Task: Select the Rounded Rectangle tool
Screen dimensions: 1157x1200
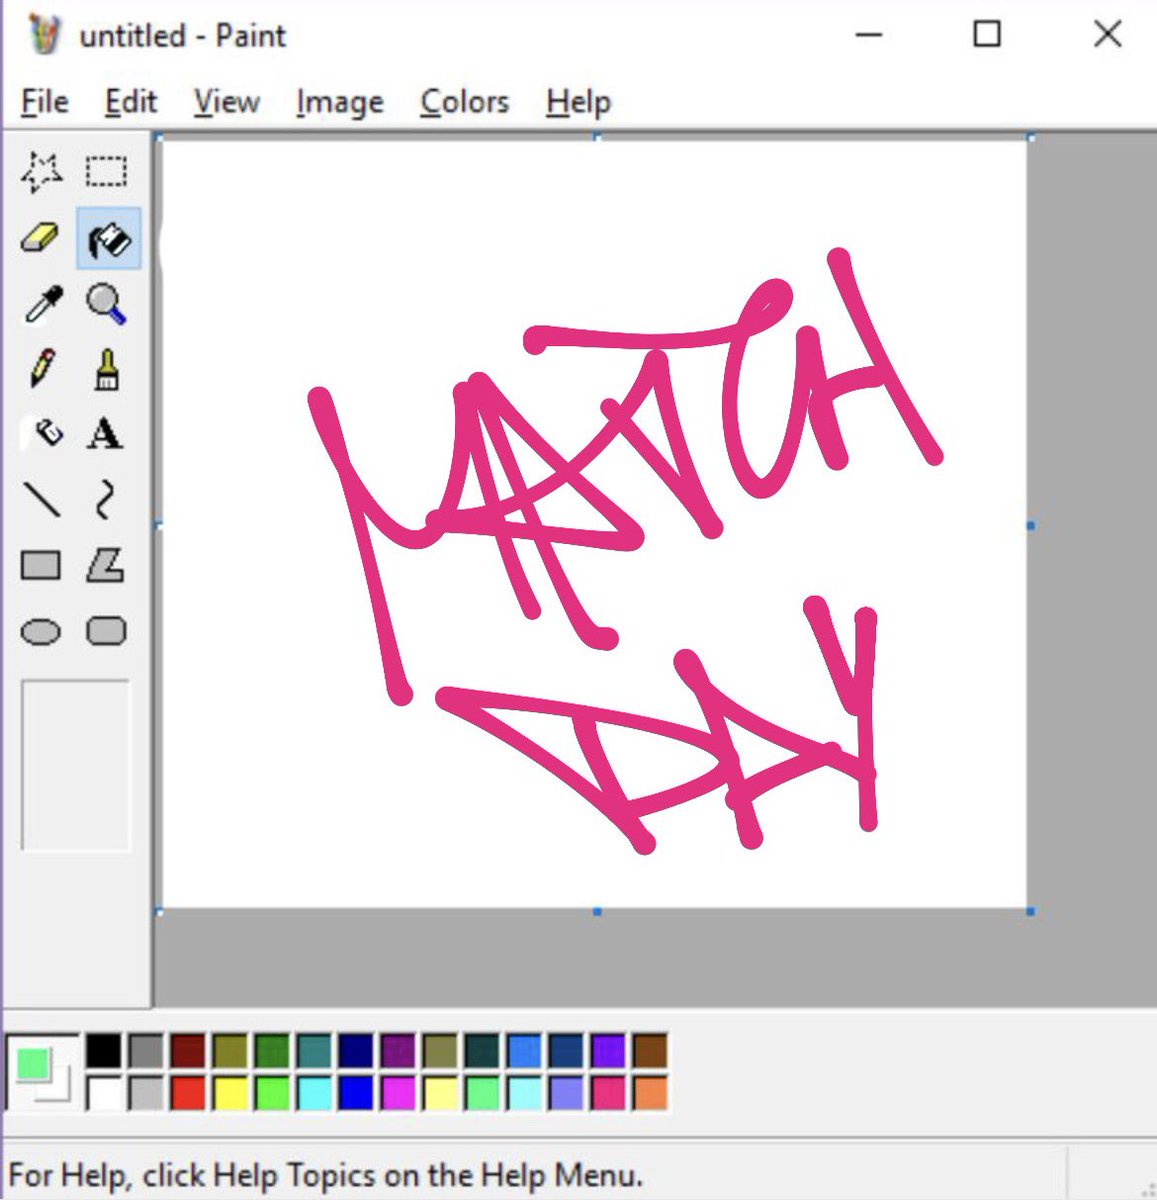Action: pyautogui.click(x=106, y=632)
